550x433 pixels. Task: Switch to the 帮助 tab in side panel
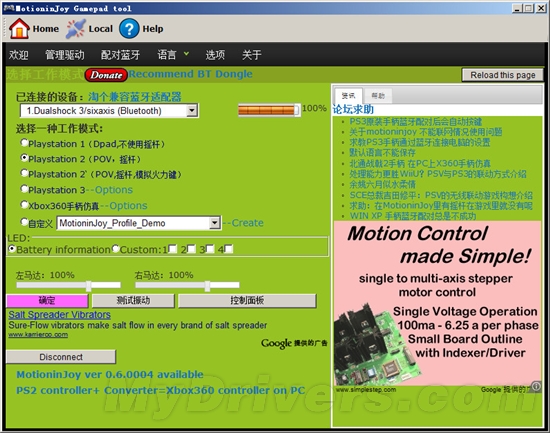tap(378, 95)
